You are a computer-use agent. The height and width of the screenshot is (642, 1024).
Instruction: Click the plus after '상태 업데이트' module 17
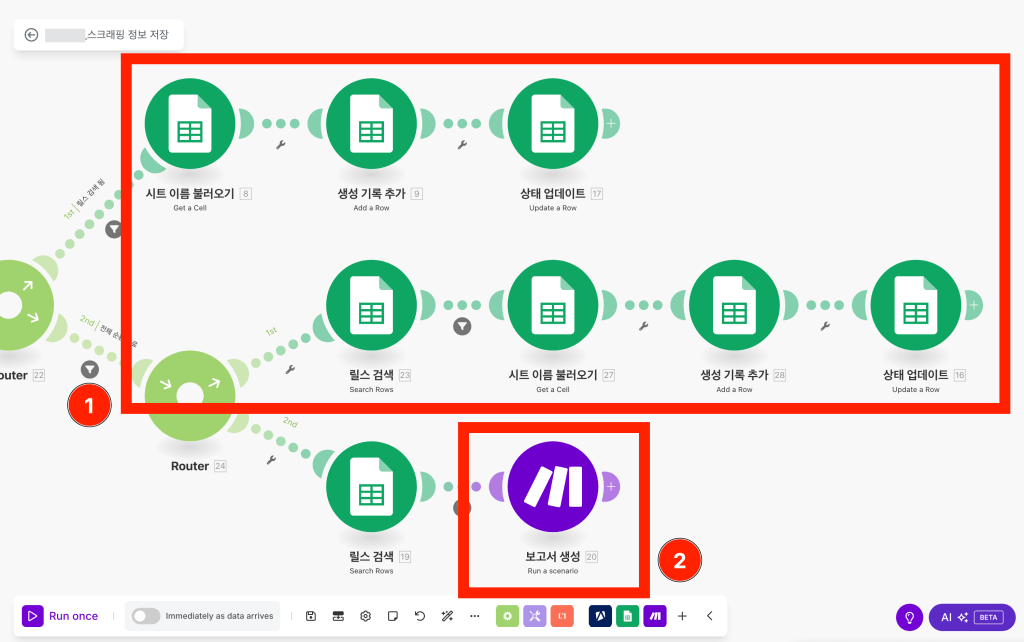pos(610,124)
